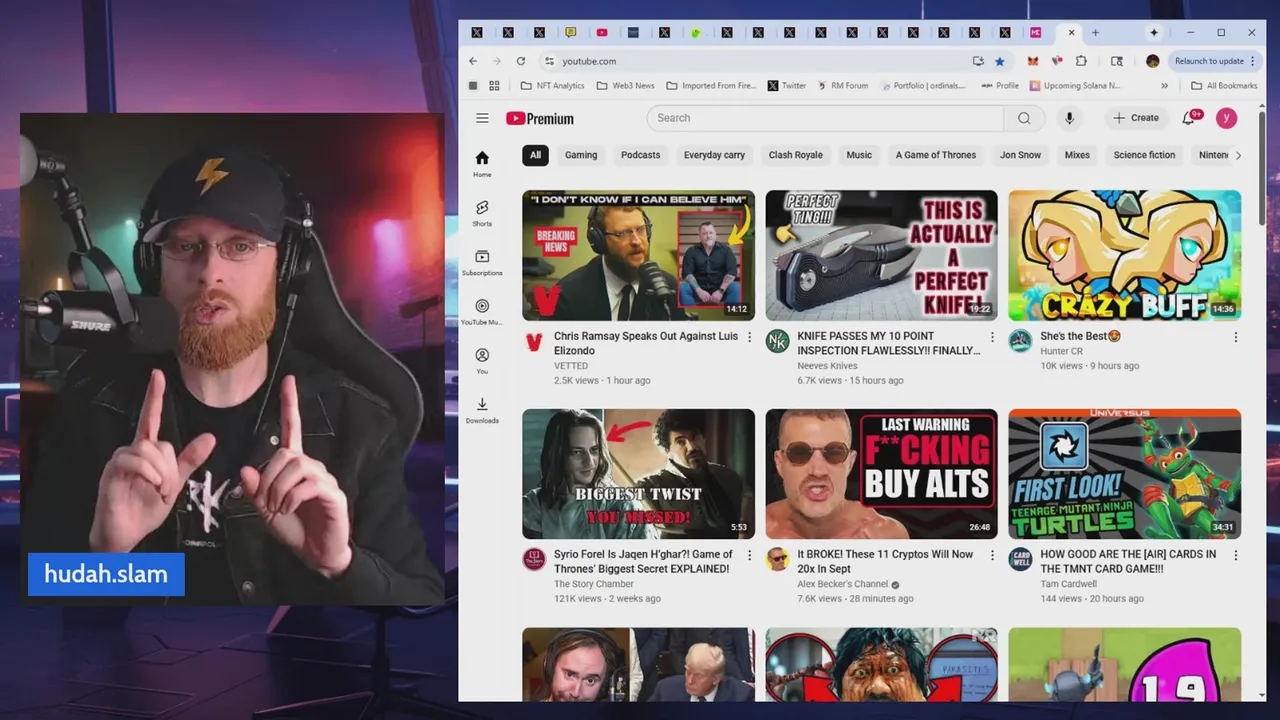Select the Music filter chip
Screen dimensions: 1280x720
(859, 155)
